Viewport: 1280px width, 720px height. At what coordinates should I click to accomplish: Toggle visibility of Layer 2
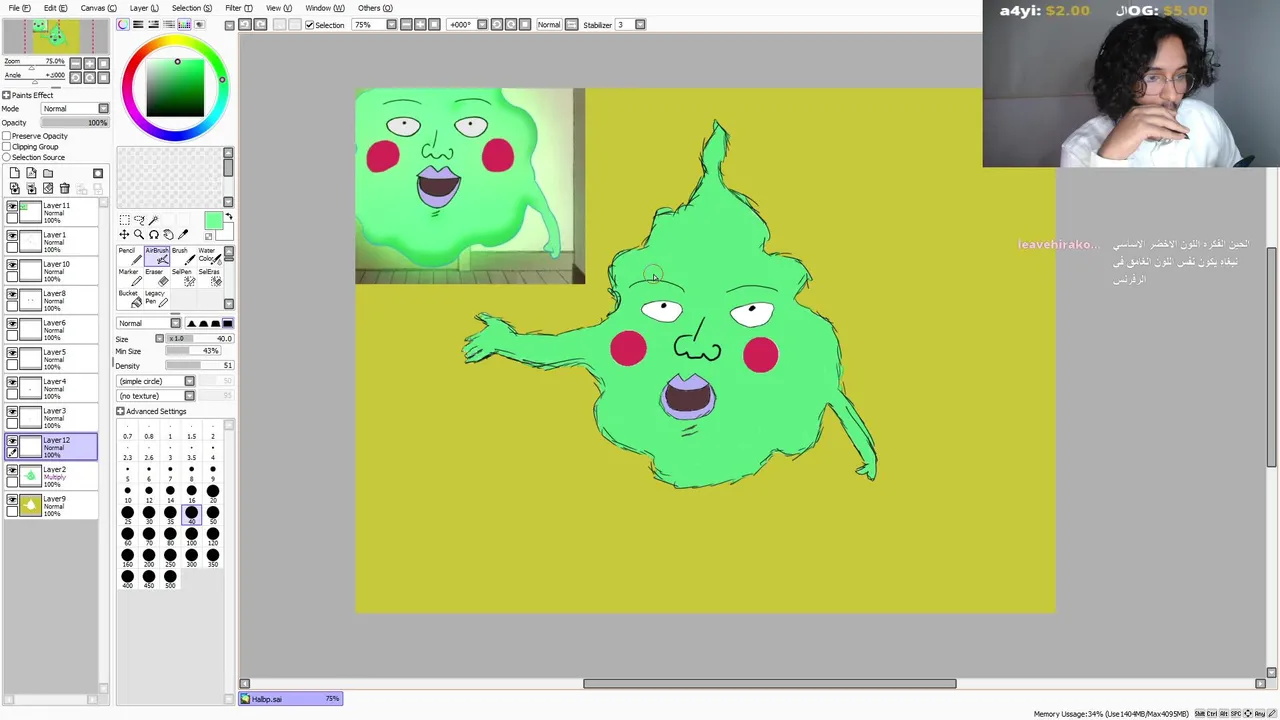tap(12, 470)
